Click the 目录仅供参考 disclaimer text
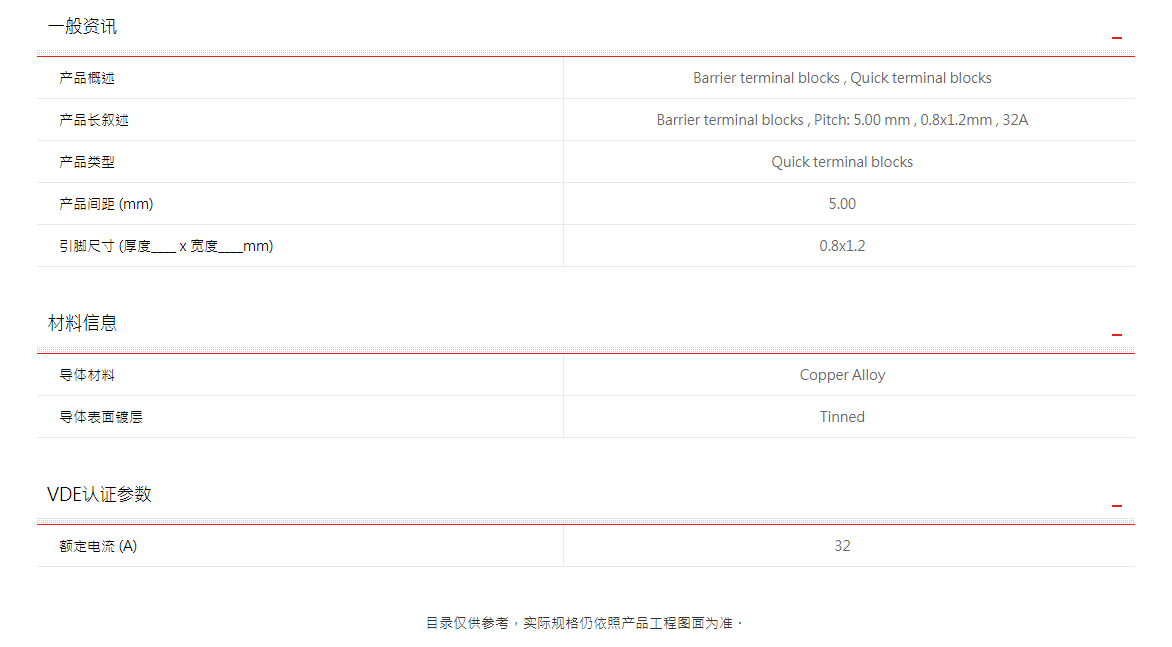 click(x=584, y=623)
